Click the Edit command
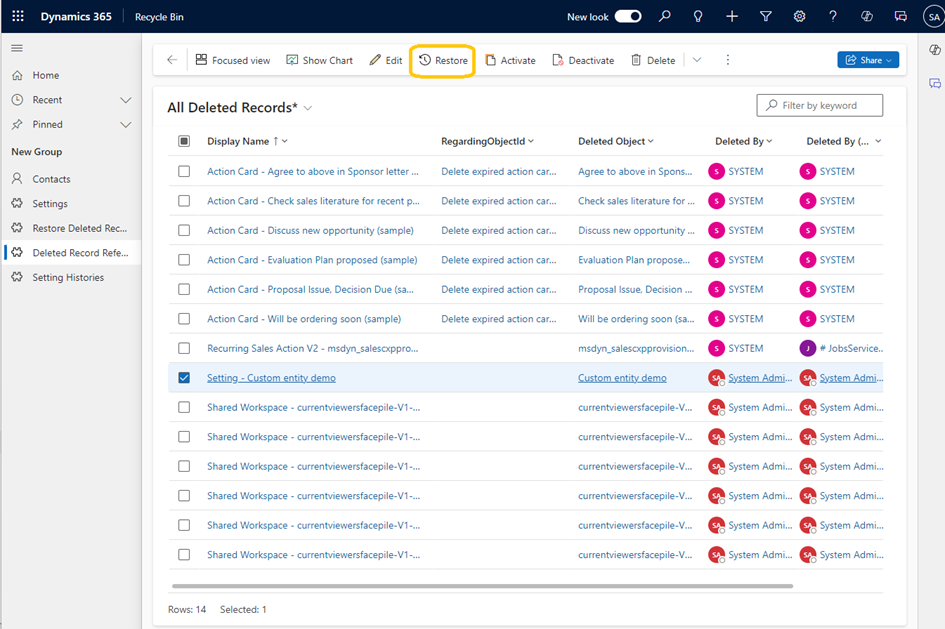 386,60
